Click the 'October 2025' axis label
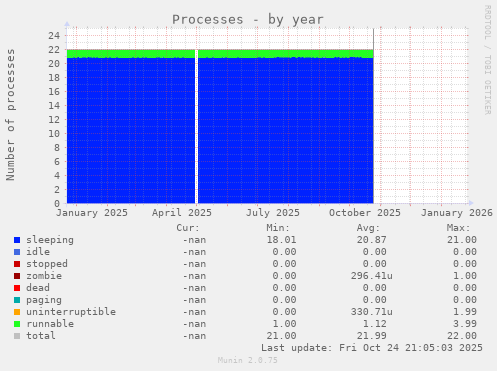The width and height of the screenshot is (497, 371). click(x=365, y=213)
